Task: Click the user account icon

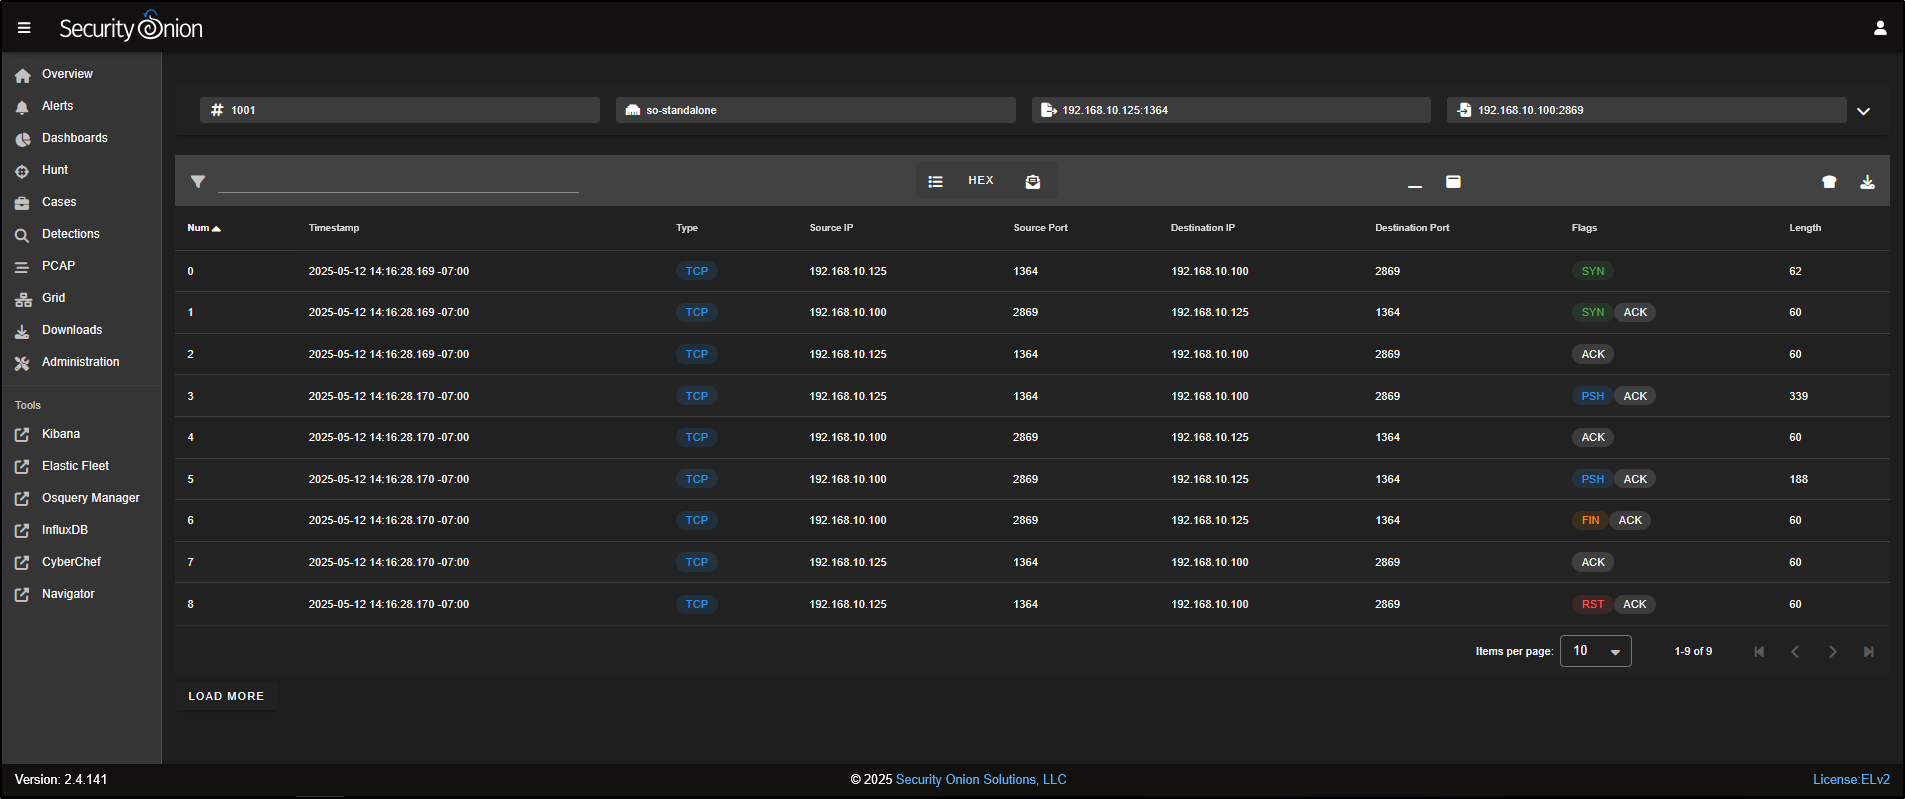Action: 1879,28
